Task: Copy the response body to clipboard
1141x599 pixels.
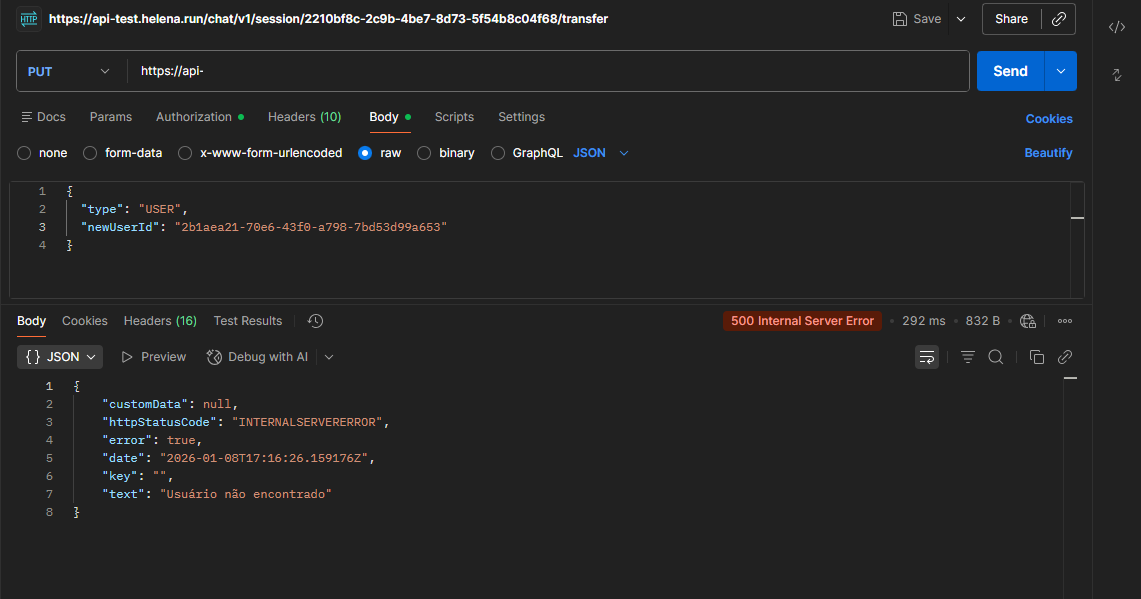Action: (x=1037, y=357)
